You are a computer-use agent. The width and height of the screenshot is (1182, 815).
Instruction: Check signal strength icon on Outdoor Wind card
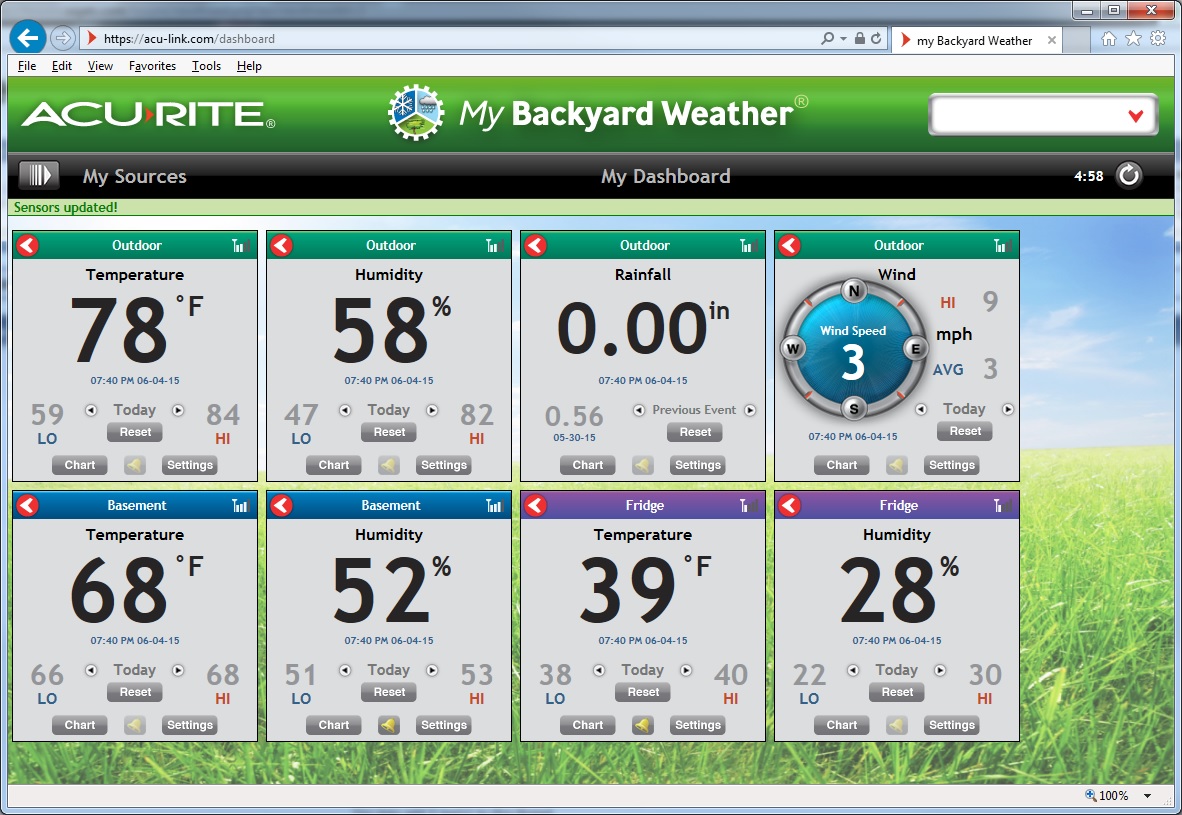click(x=1003, y=245)
